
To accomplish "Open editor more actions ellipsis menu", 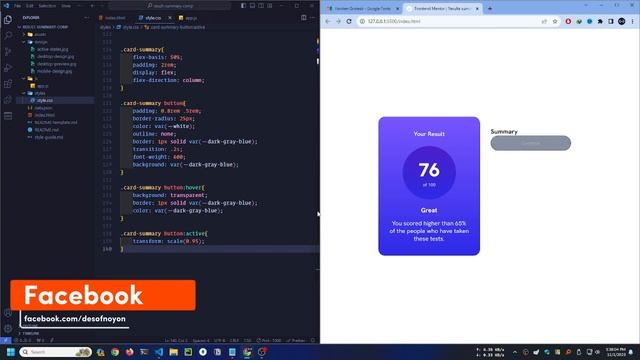I will point(313,18).
